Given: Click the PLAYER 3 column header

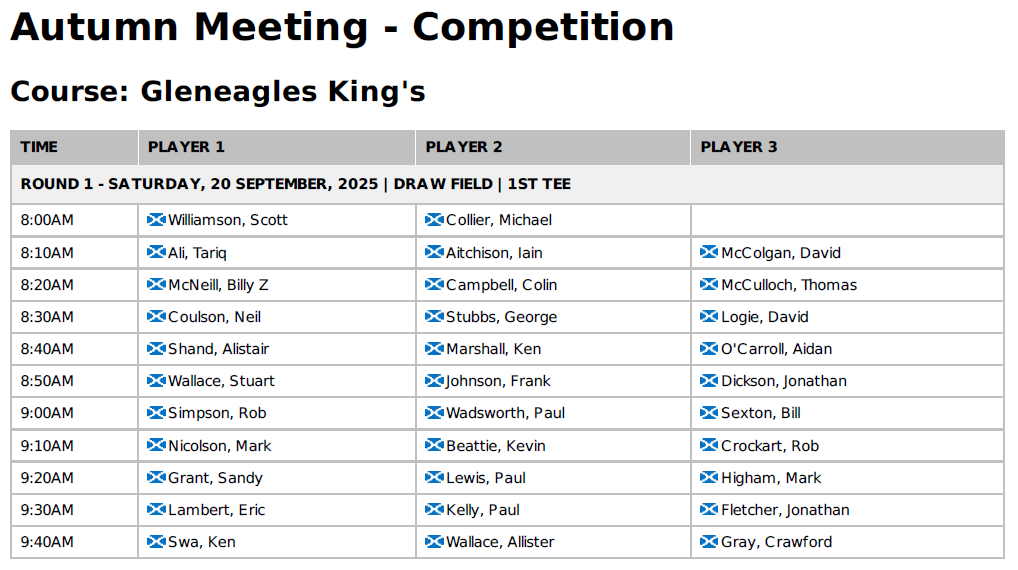Looking at the screenshot, I should [x=847, y=147].
